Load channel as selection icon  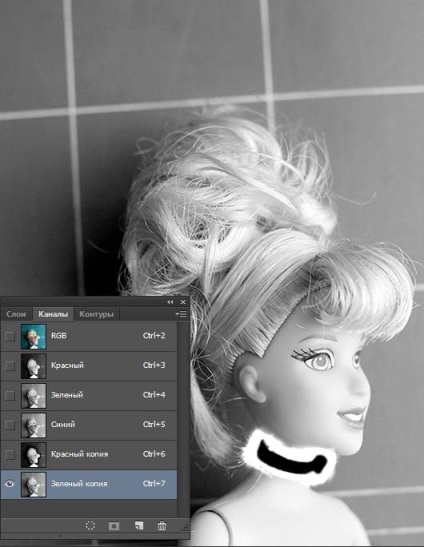click(90, 525)
